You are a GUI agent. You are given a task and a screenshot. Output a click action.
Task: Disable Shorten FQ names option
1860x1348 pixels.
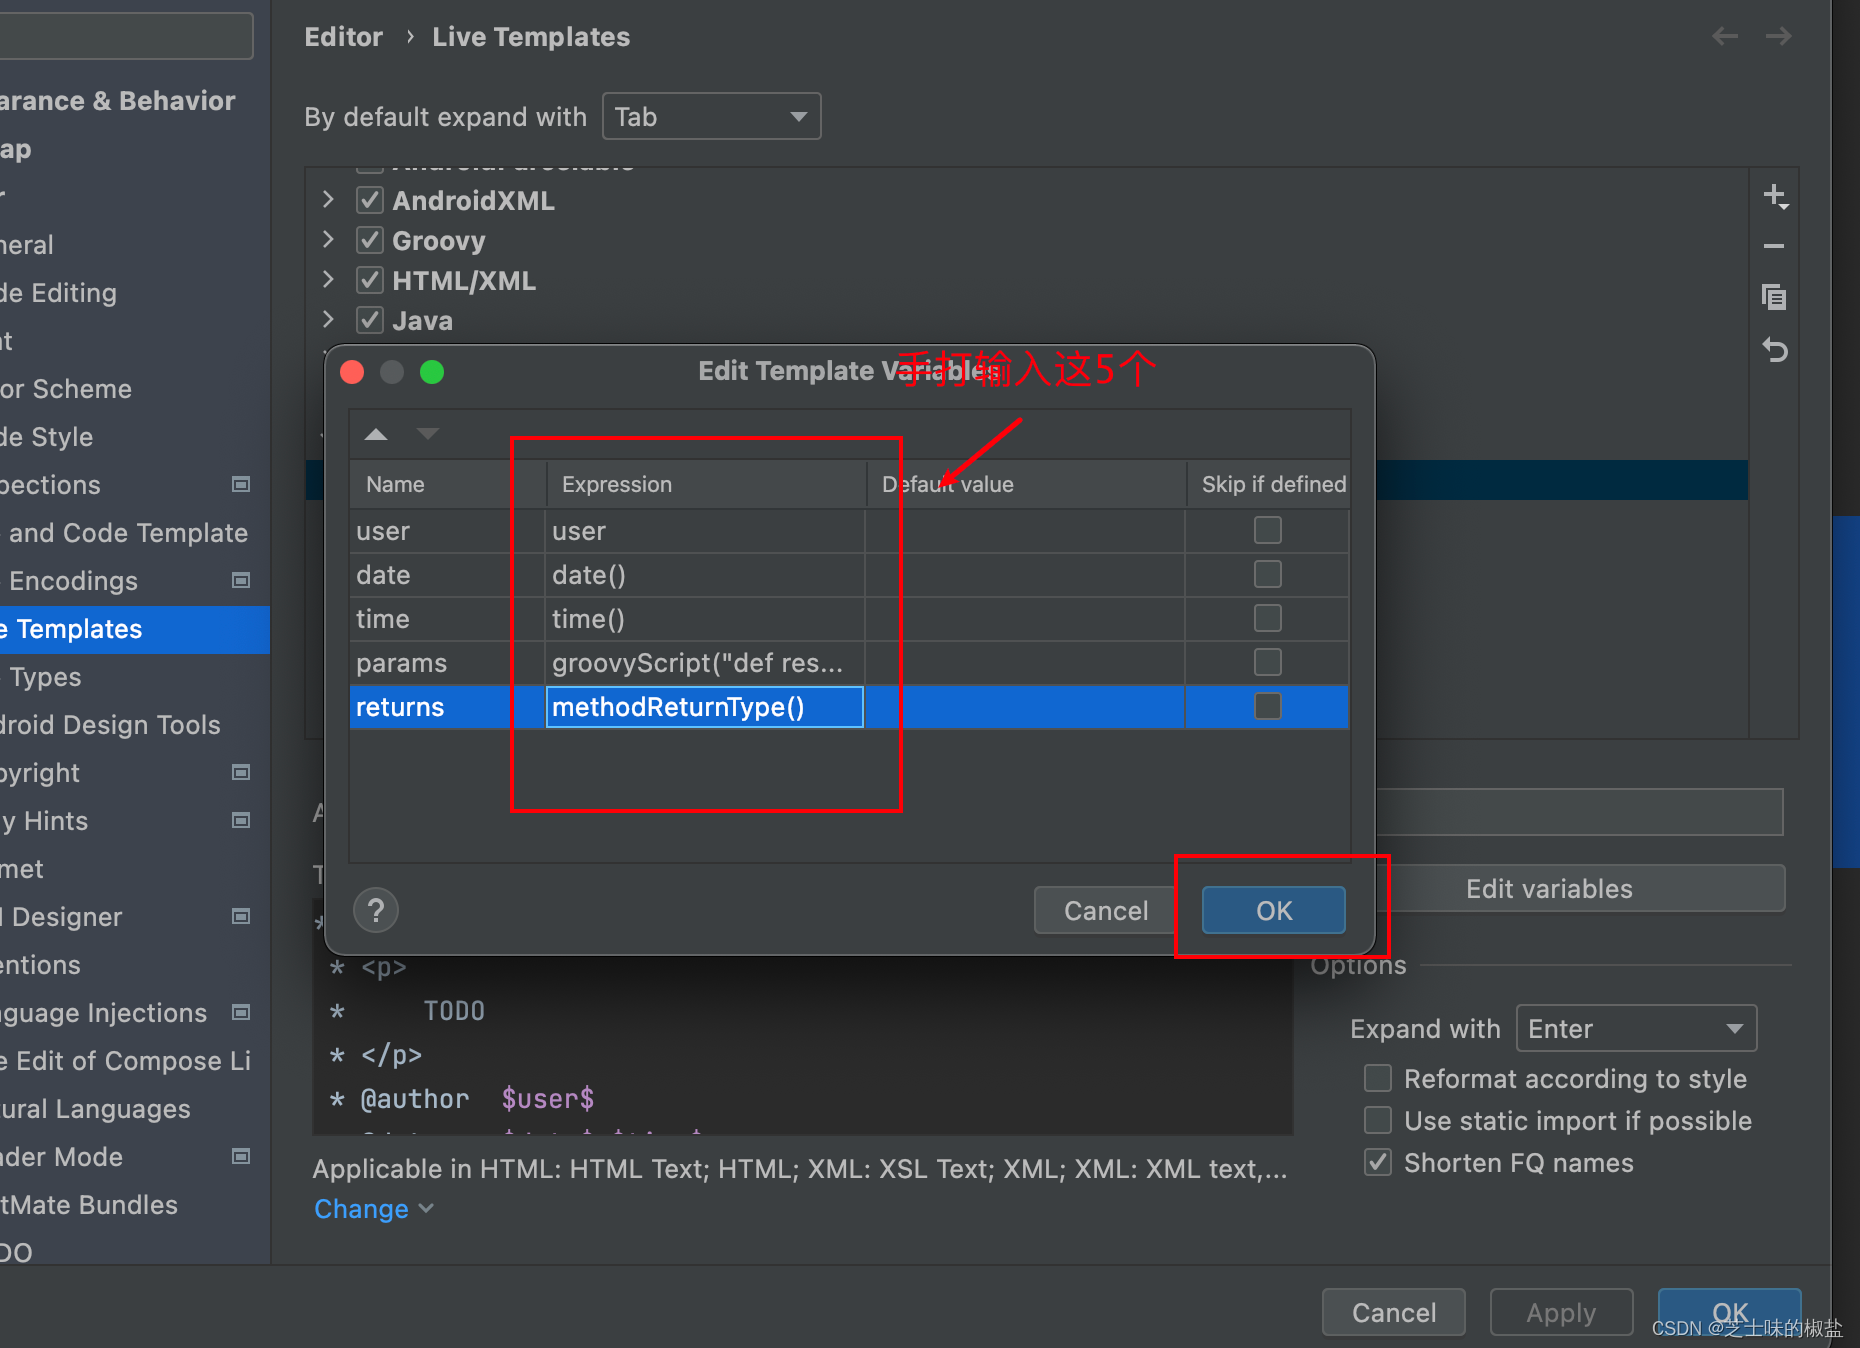click(x=1378, y=1162)
